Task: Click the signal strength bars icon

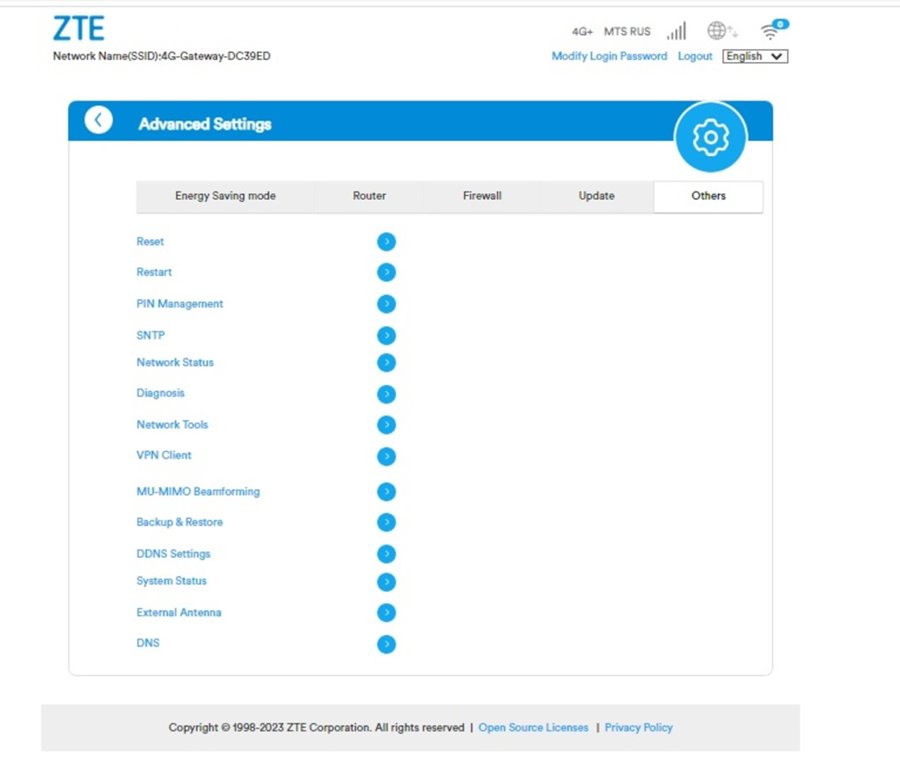Action: [677, 31]
